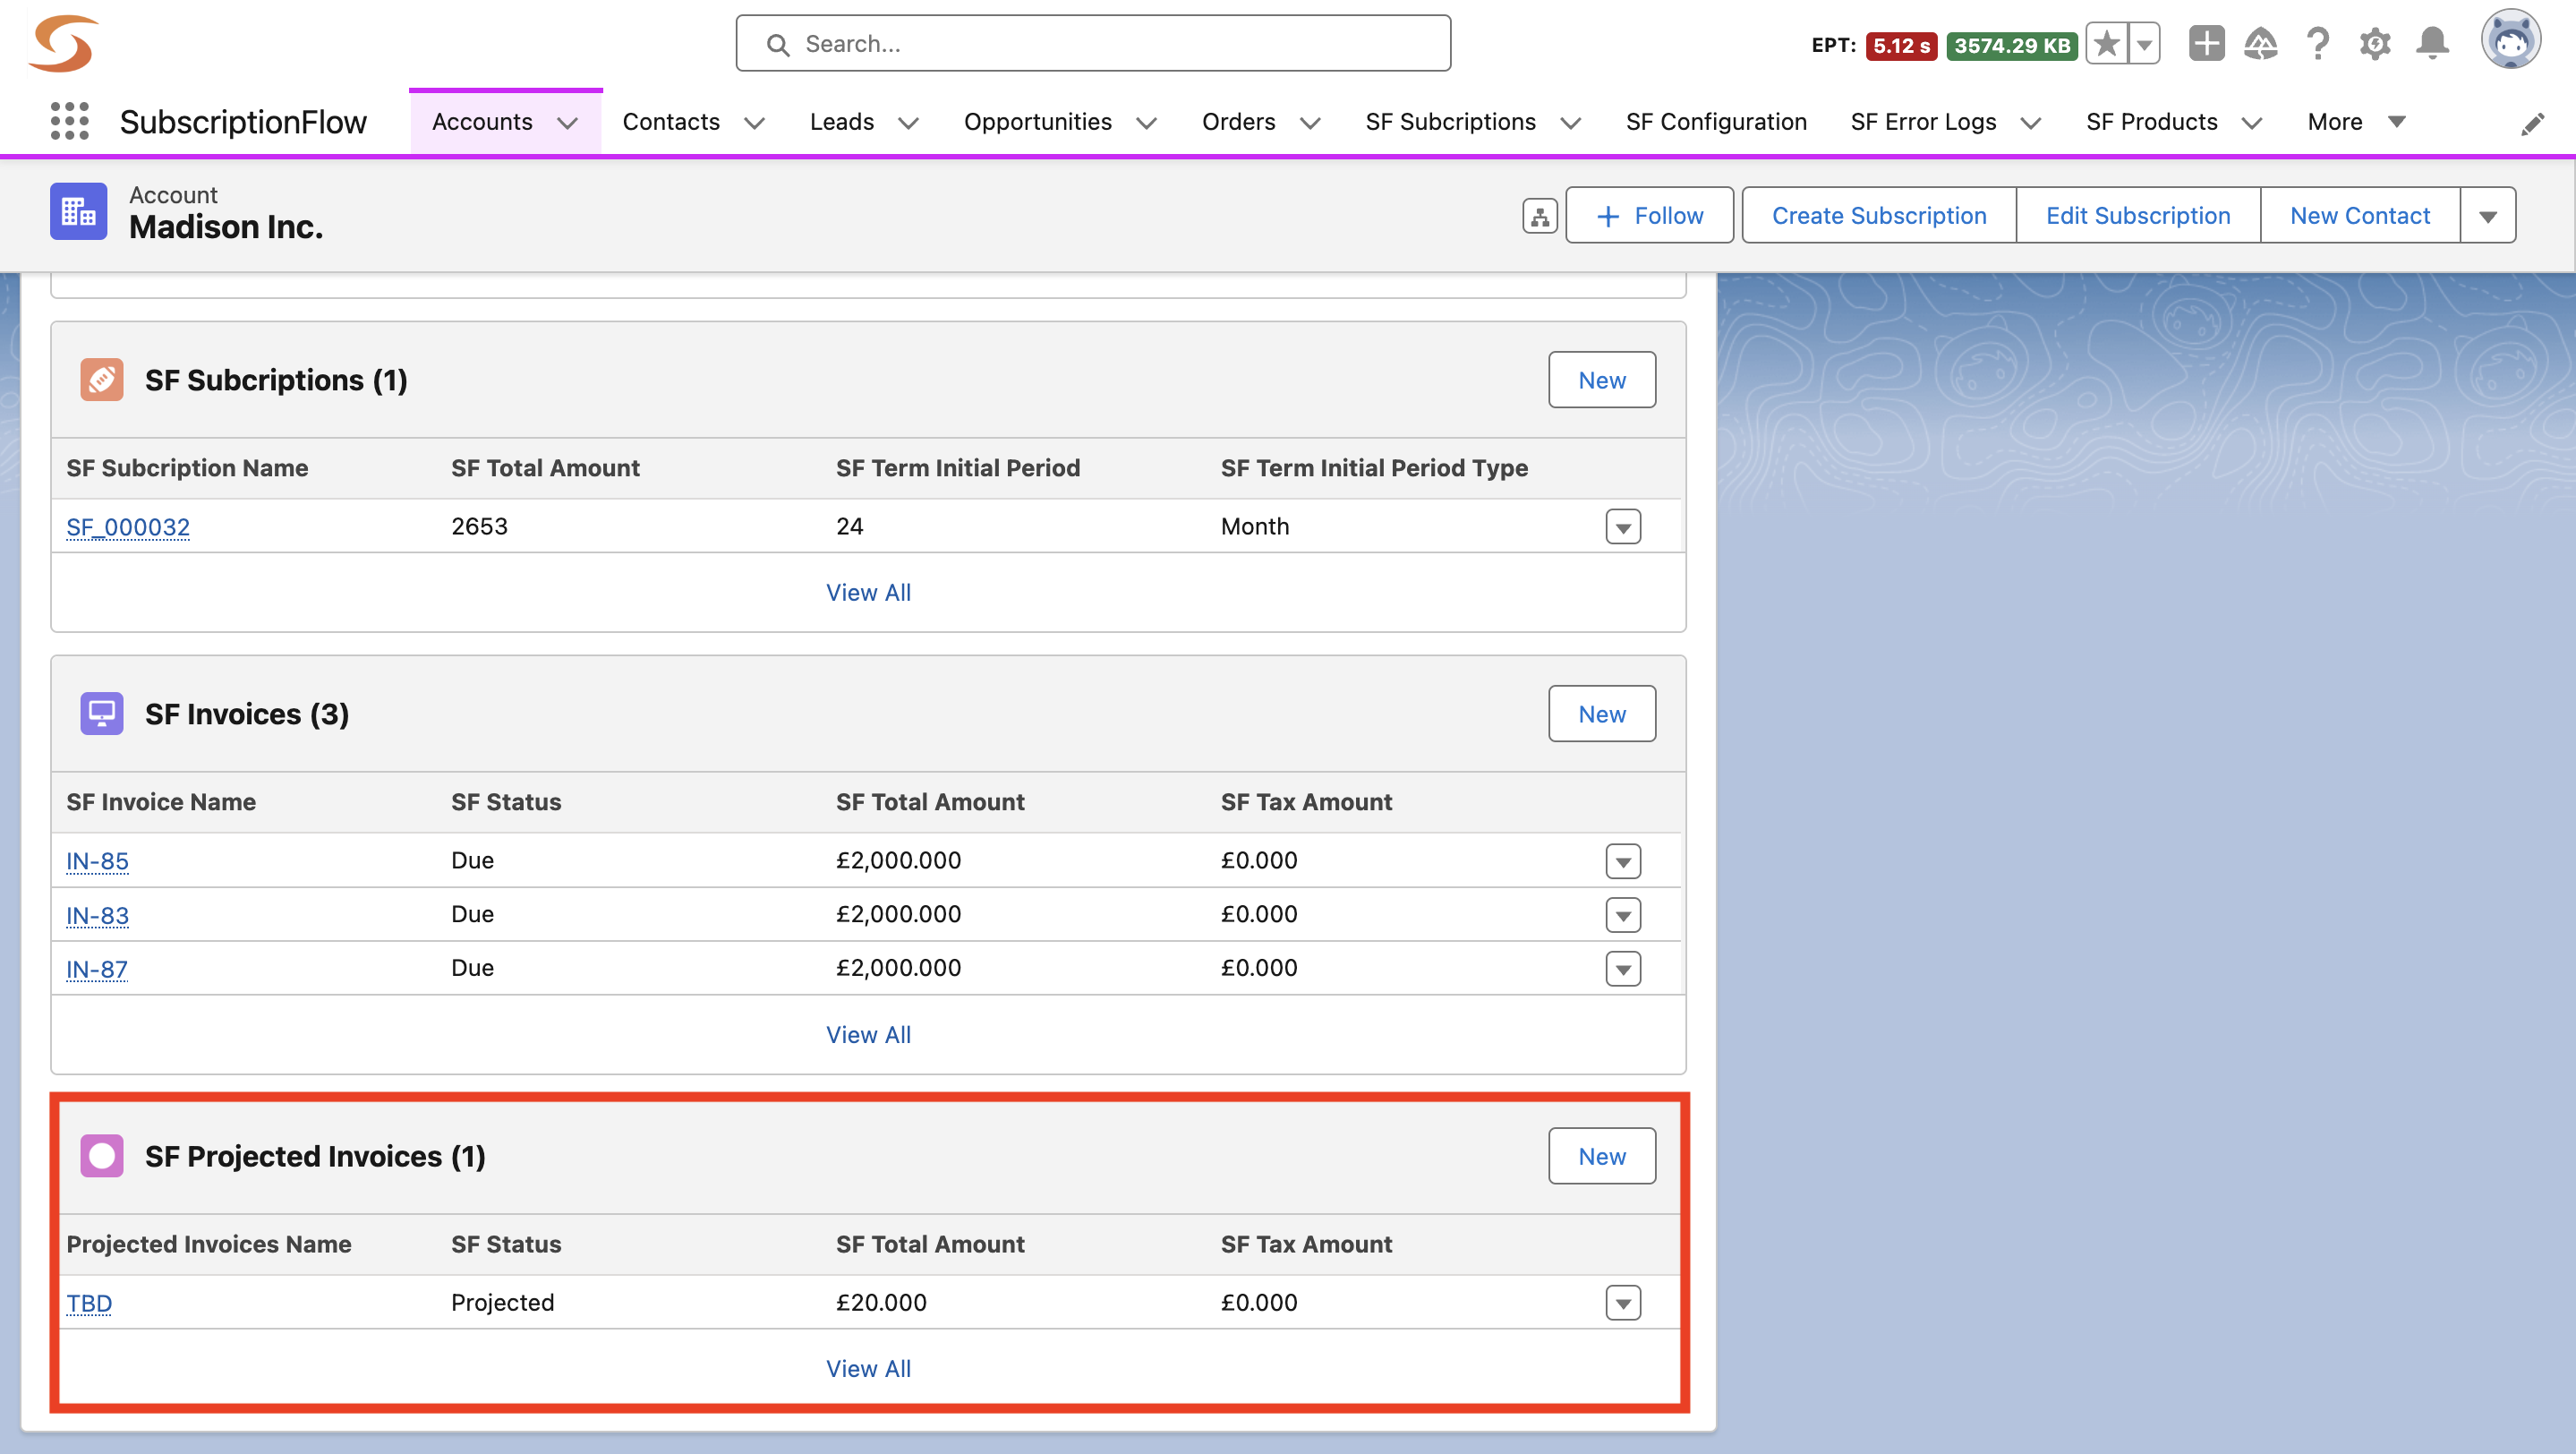View All SF Projected Invoices
Image resolution: width=2576 pixels, height=1454 pixels.
[x=868, y=1369]
